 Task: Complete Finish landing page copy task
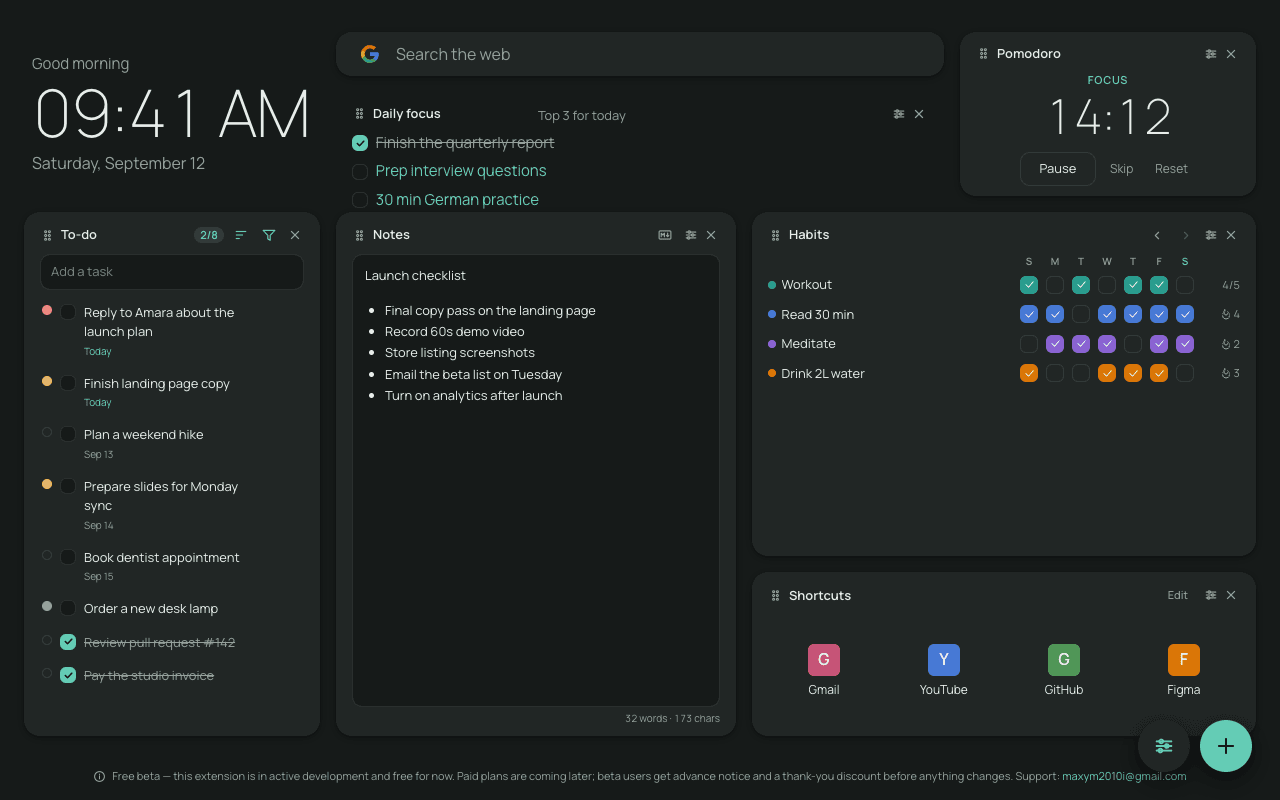[x=68, y=383]
